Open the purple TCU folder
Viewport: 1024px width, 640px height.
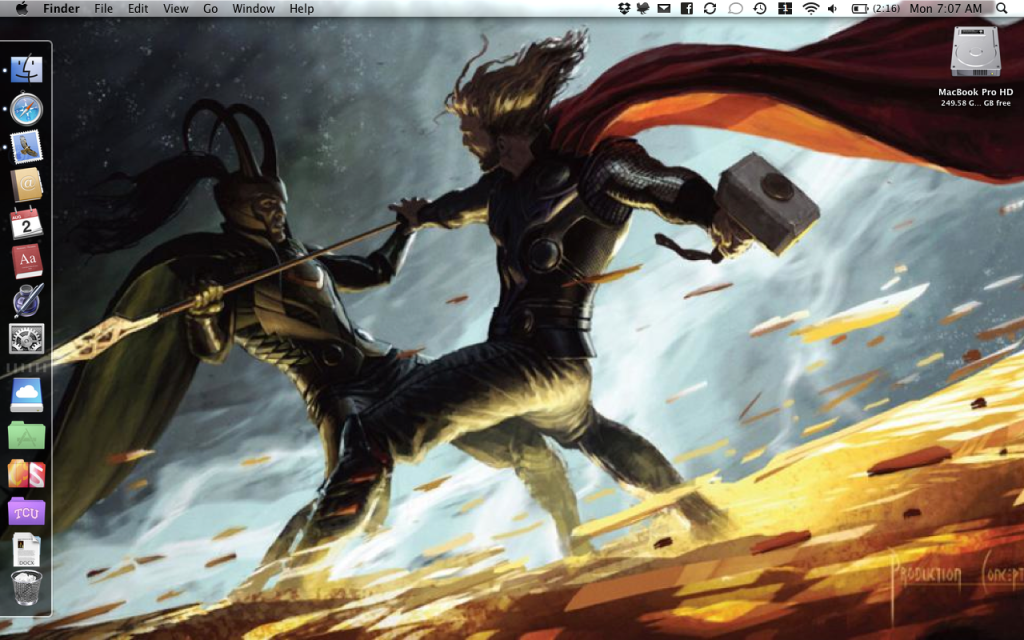click(x=27, y=512)
